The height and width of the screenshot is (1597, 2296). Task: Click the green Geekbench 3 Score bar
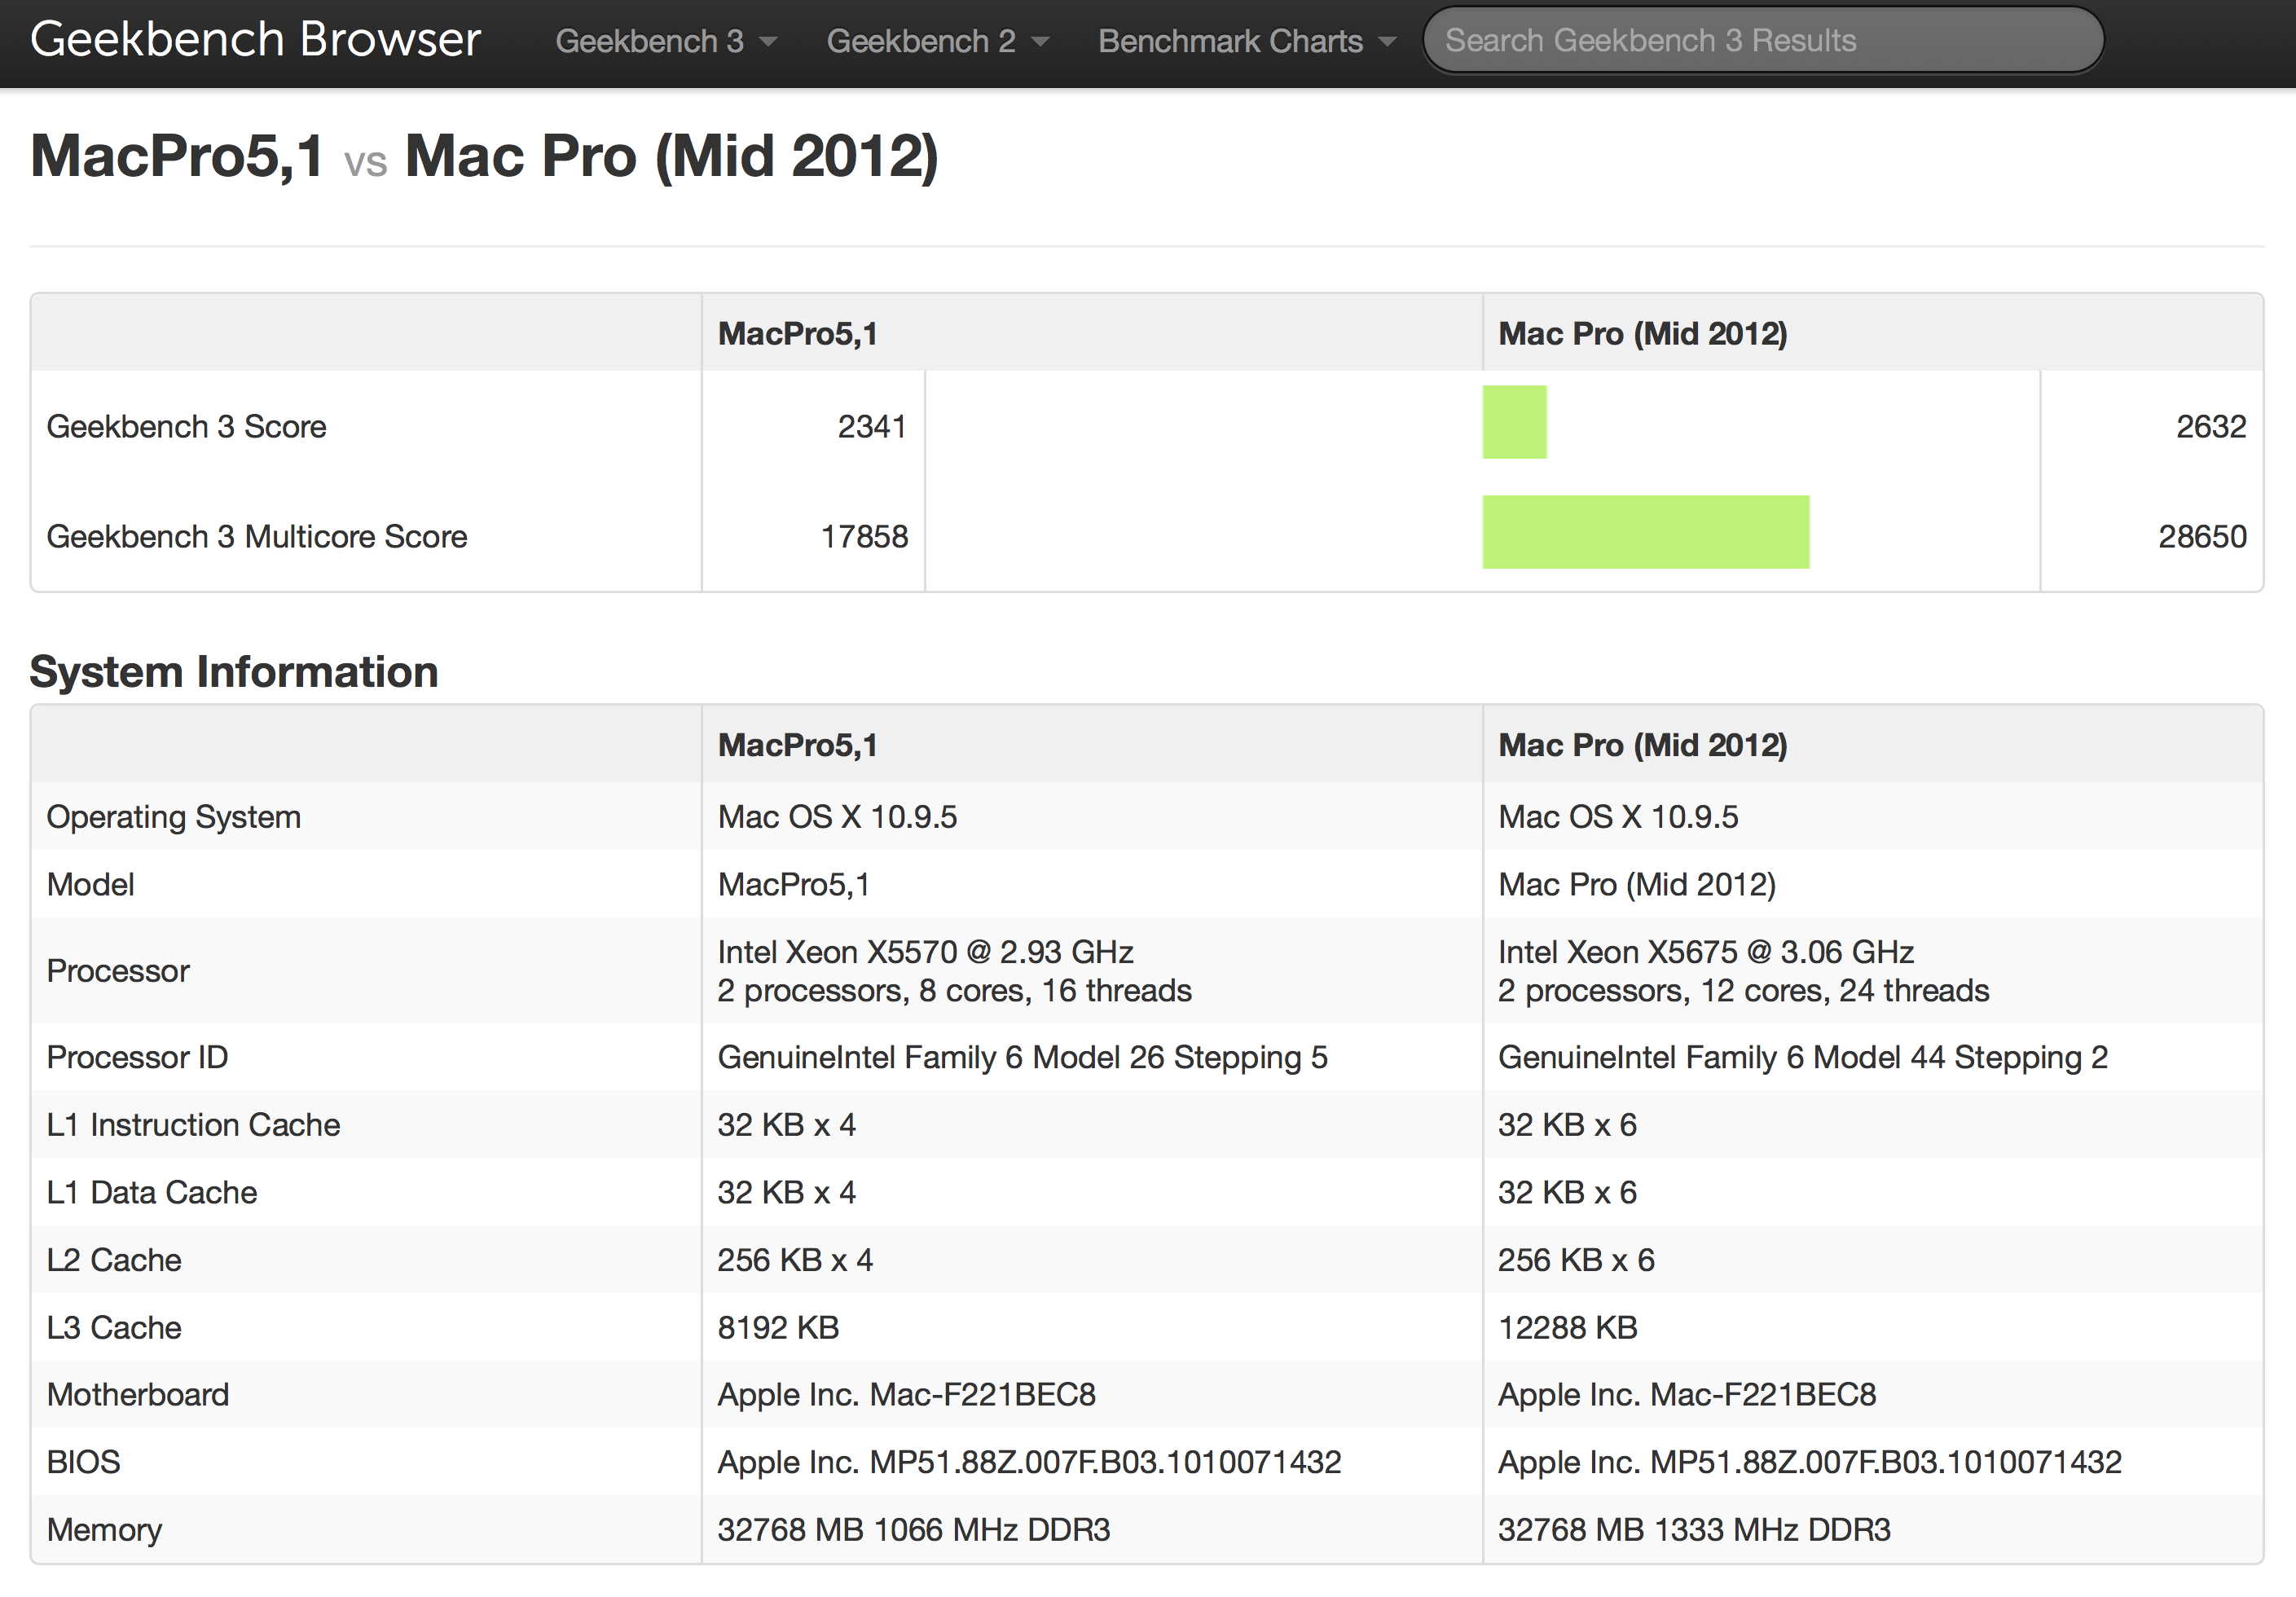[x=1514, y=422]
